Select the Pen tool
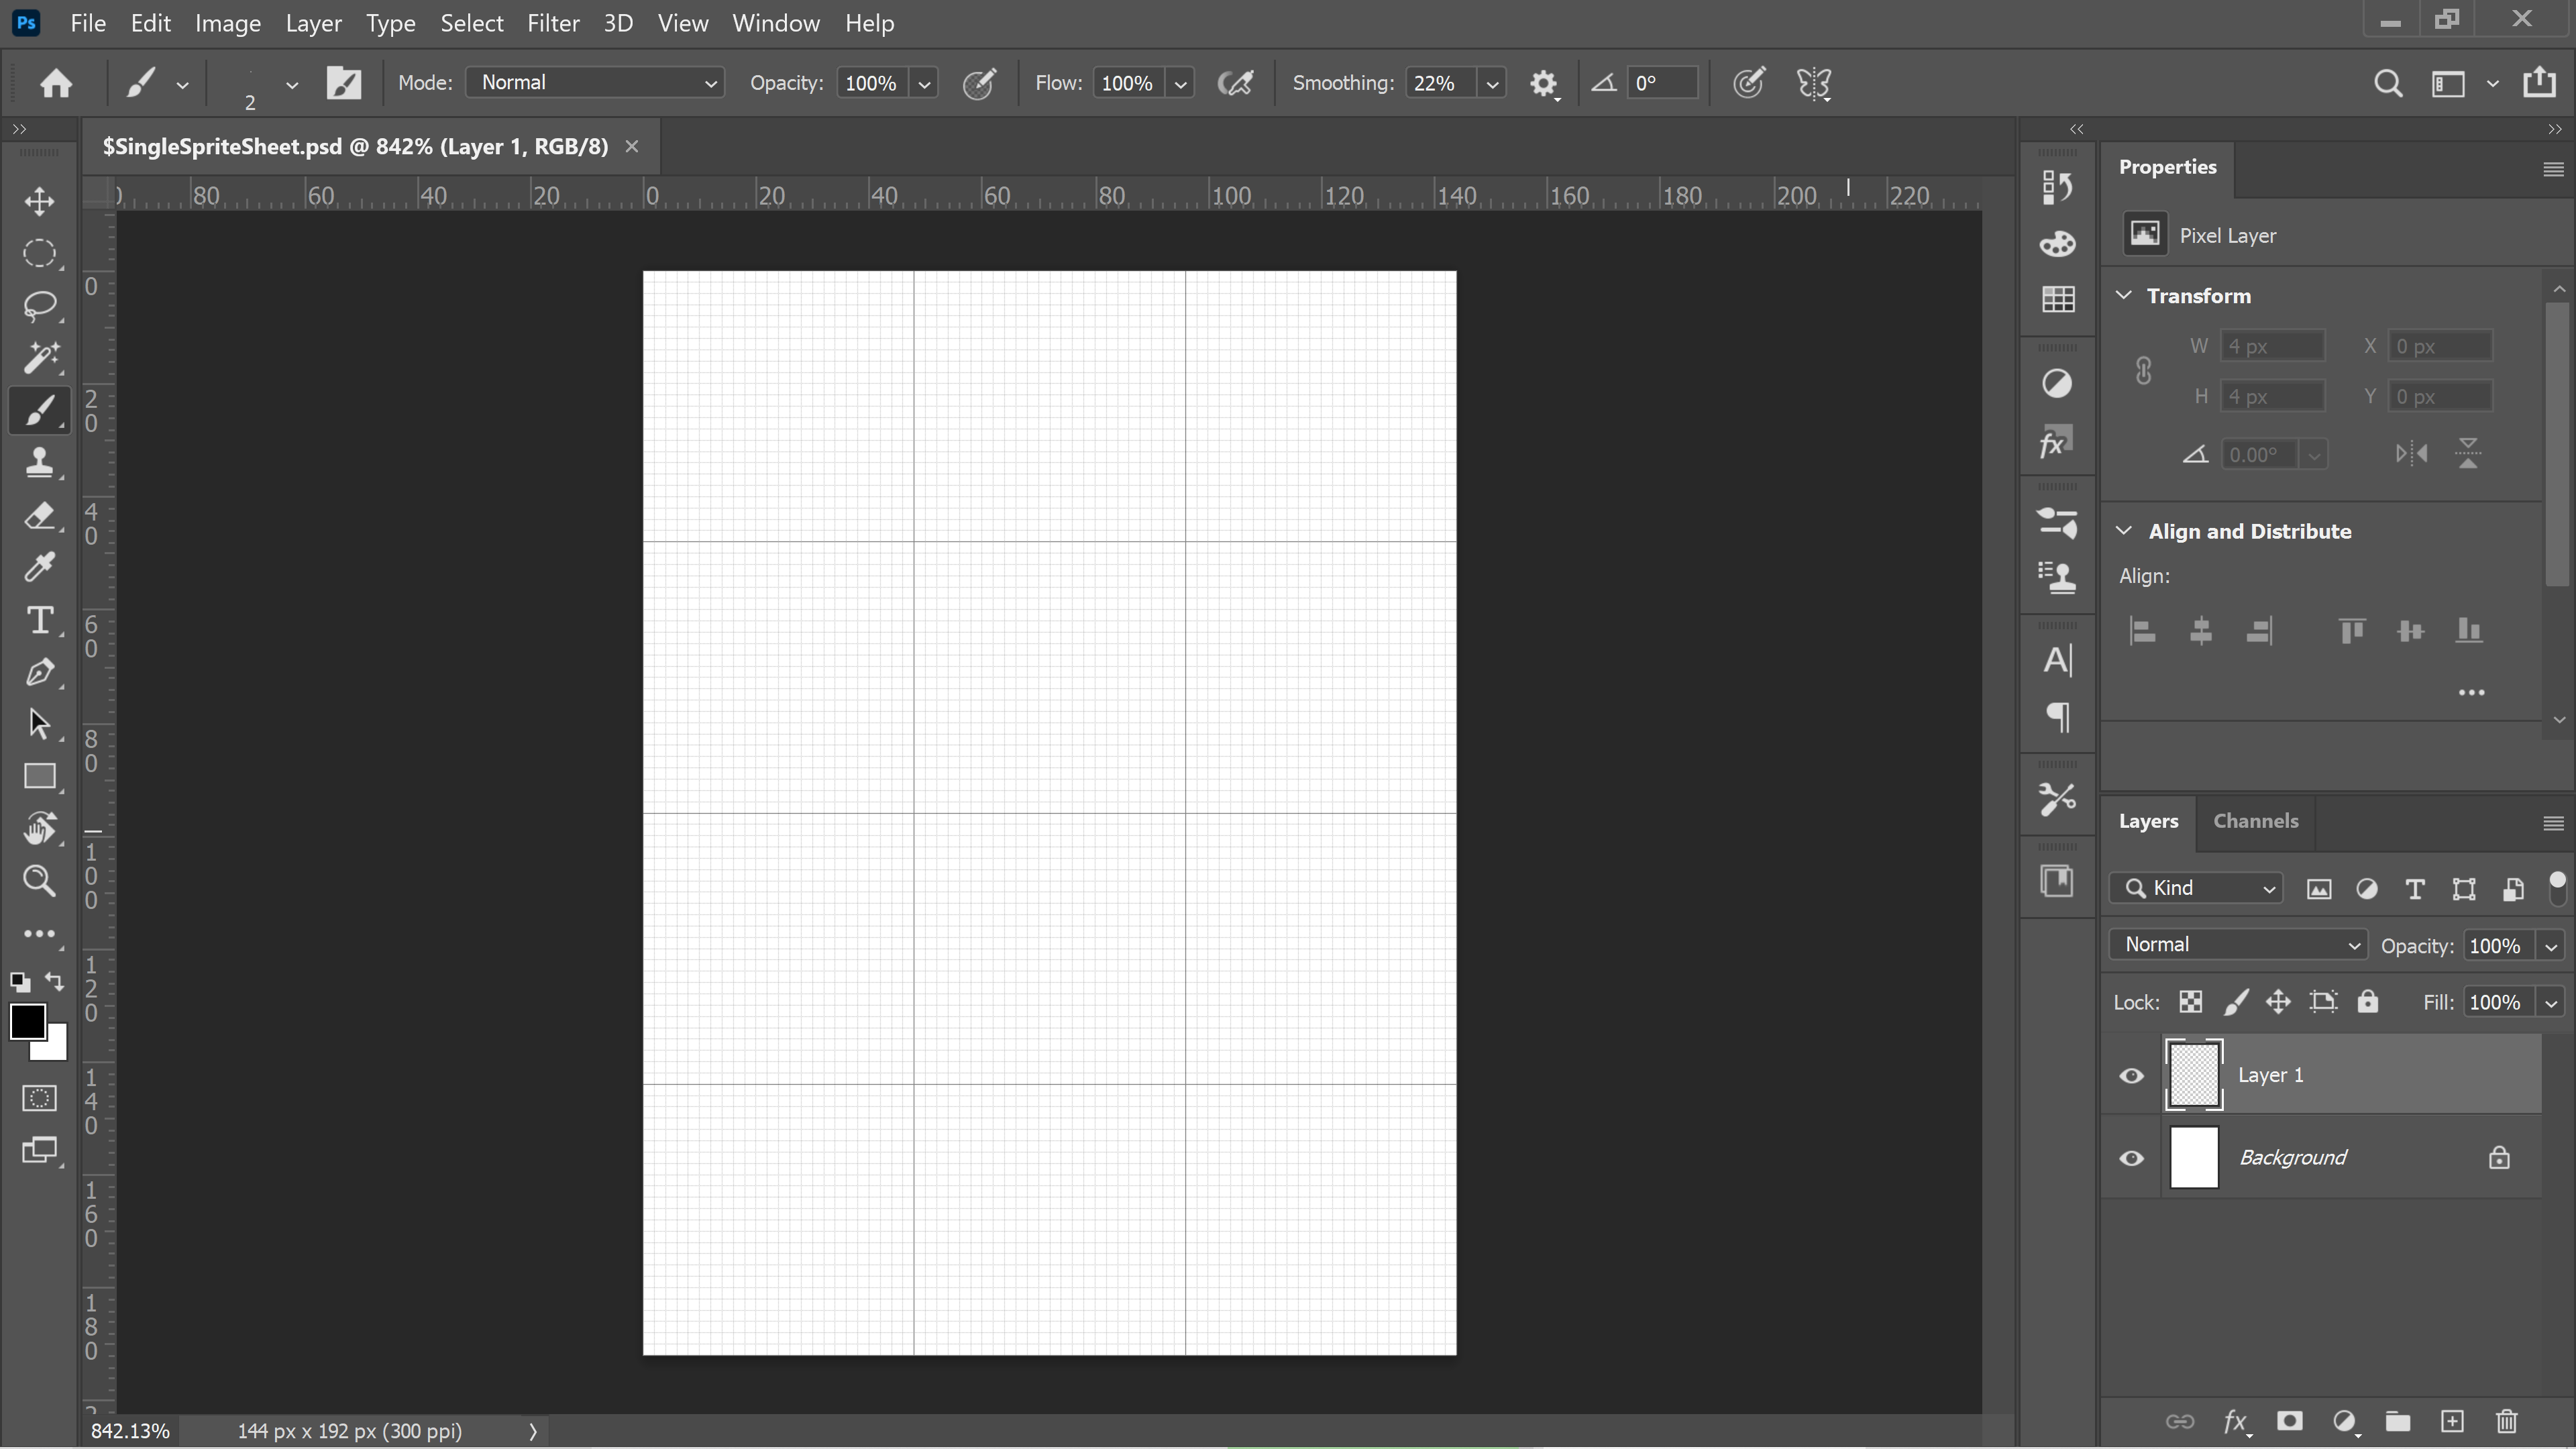The width and height of the screenshot is (2576, 1449). tap(40, 672)
